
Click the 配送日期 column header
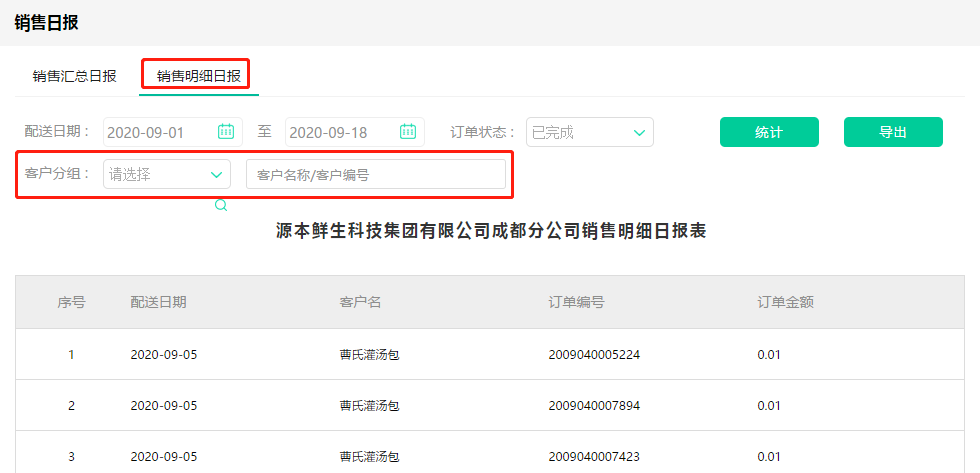coord(158,302)
